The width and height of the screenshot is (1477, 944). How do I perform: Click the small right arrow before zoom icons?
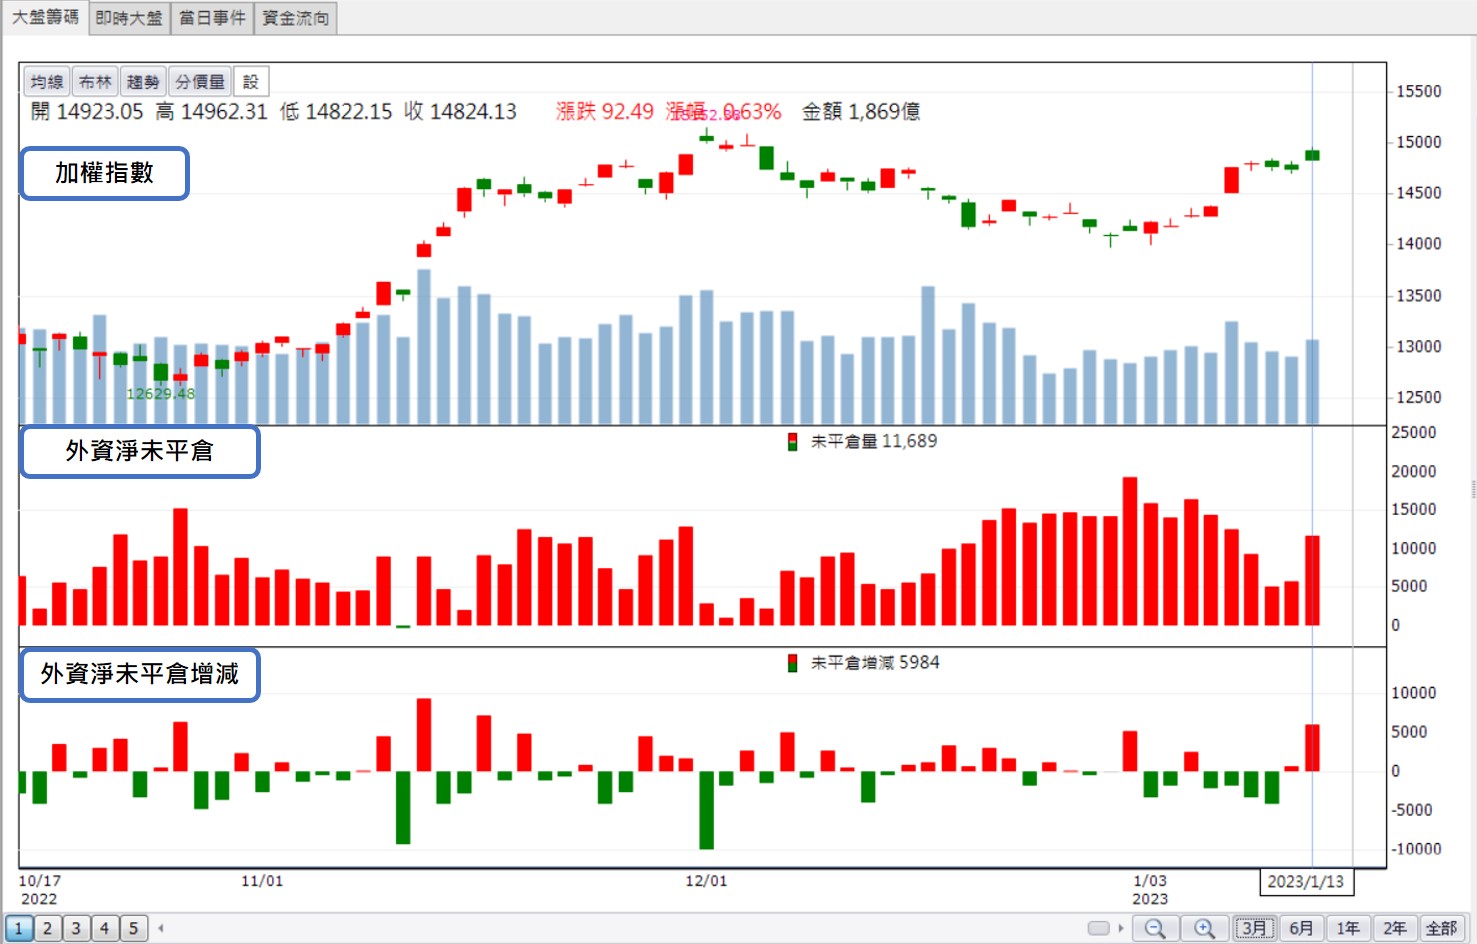tap(1121, 928)
